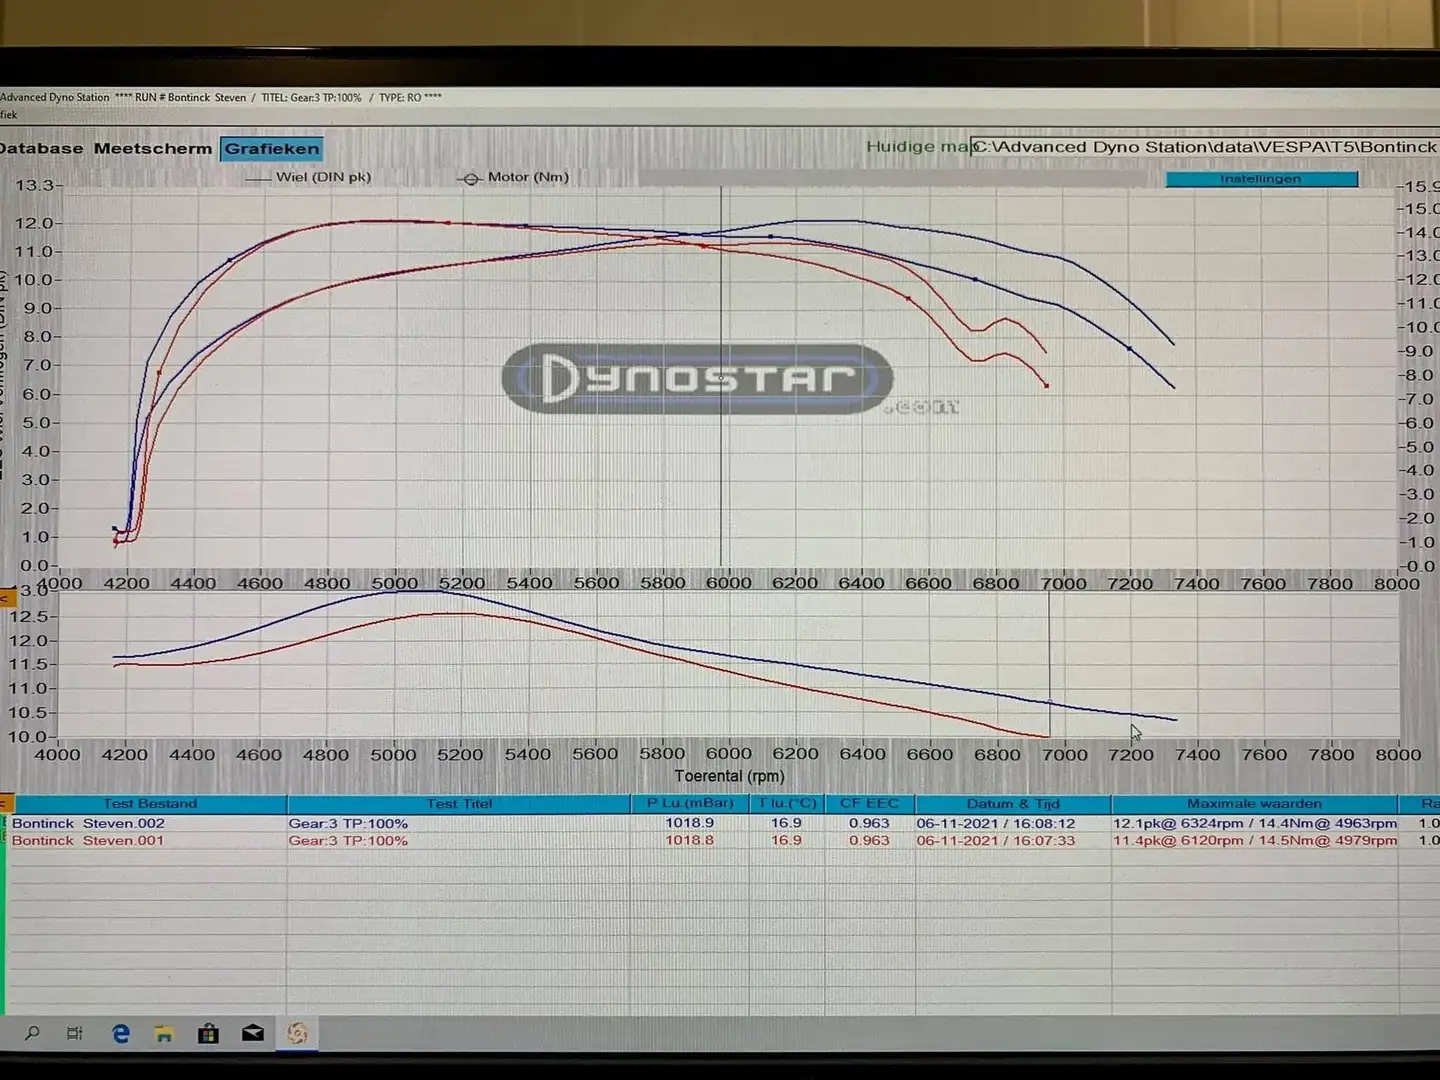
Task: Click the current folder path field
Action: coord(1204,147)
